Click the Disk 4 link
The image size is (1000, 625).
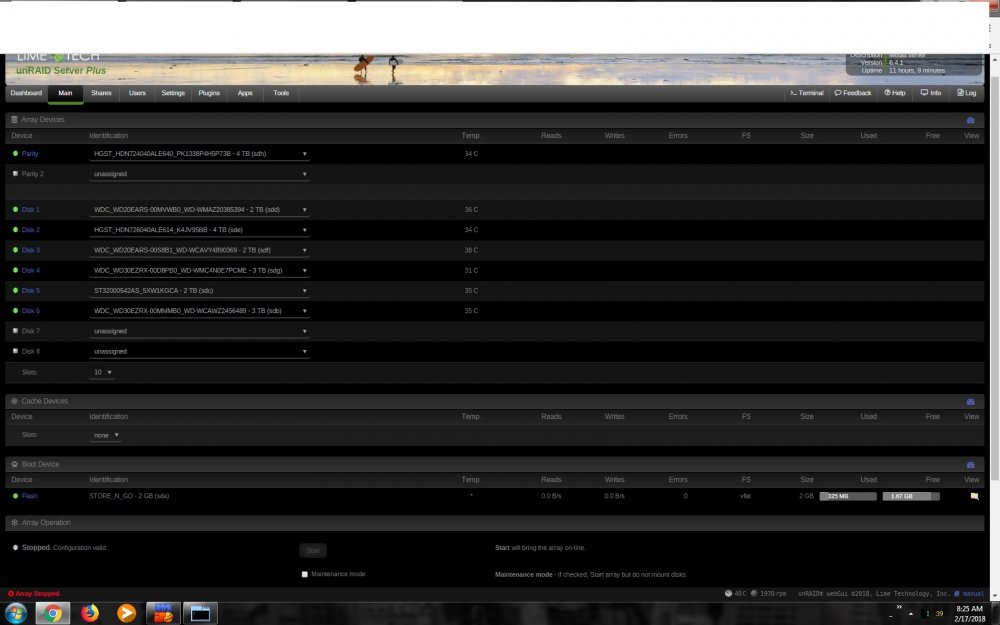pos(31,270)
